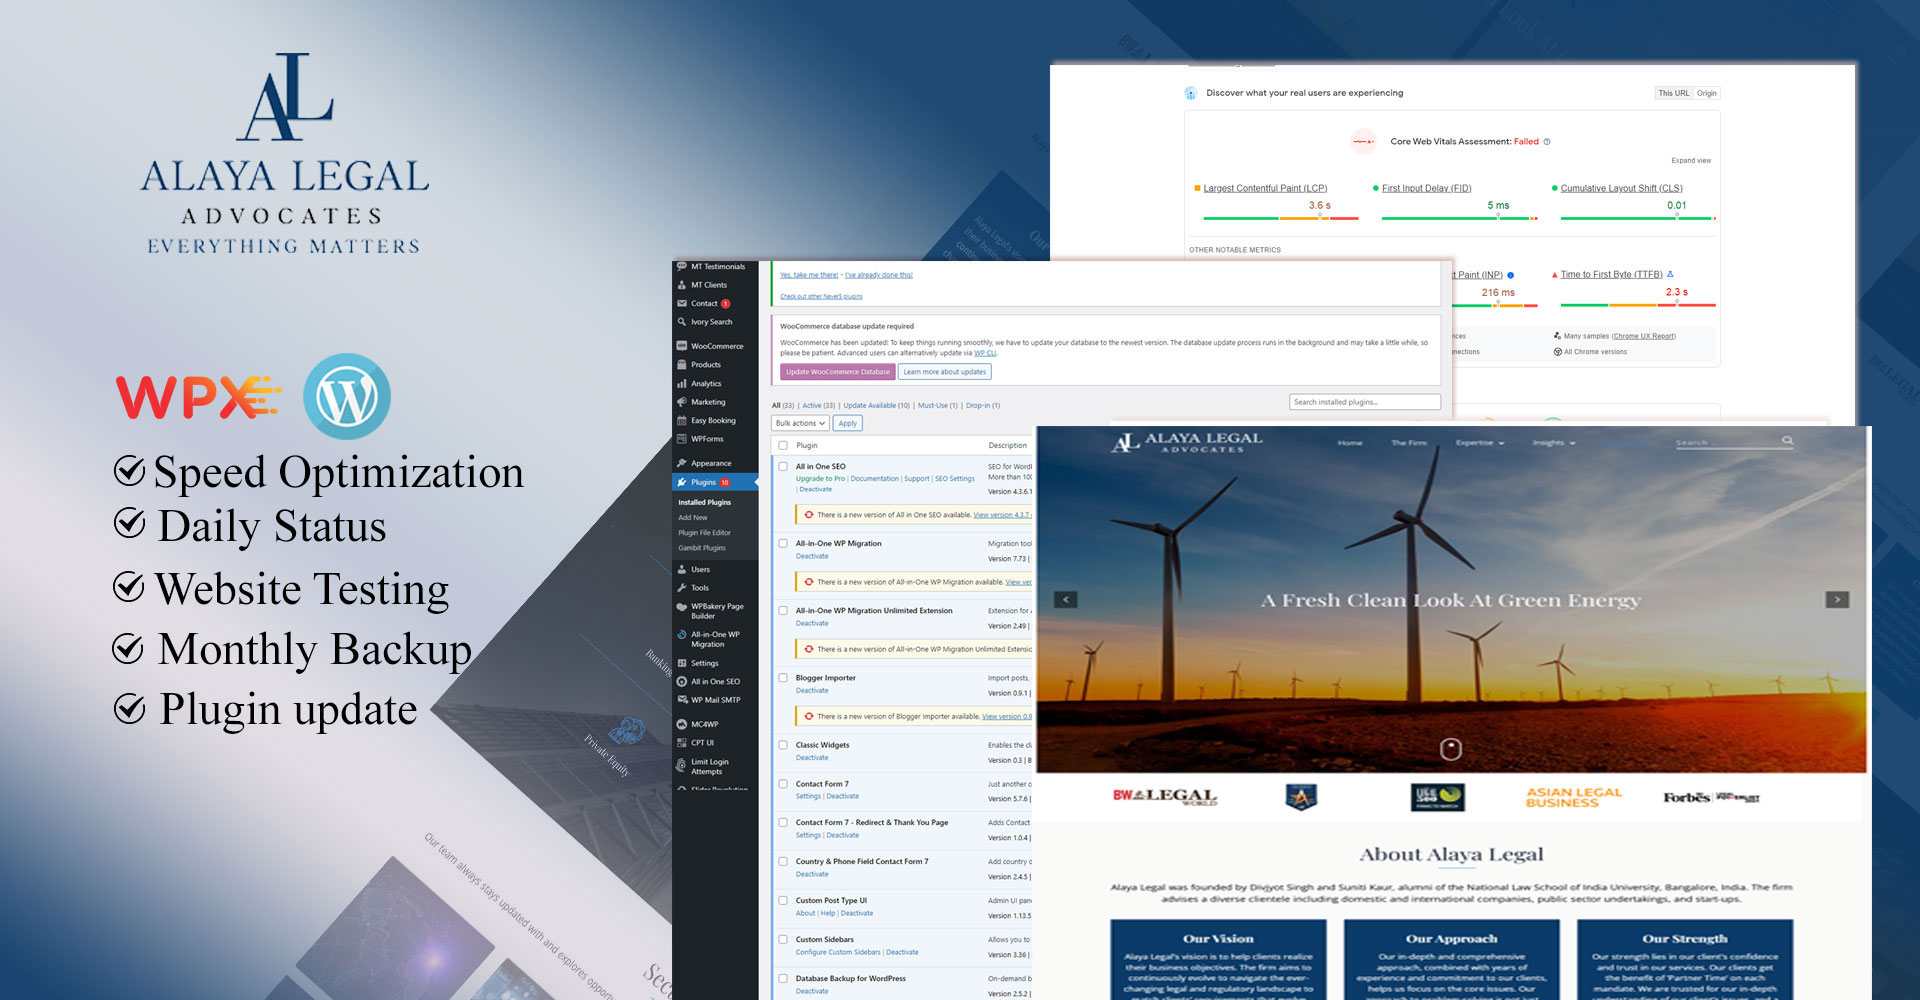Tick the All-in-One WP Migration checkbox
Screen dimensions: 1920x1000
[783, 543]
